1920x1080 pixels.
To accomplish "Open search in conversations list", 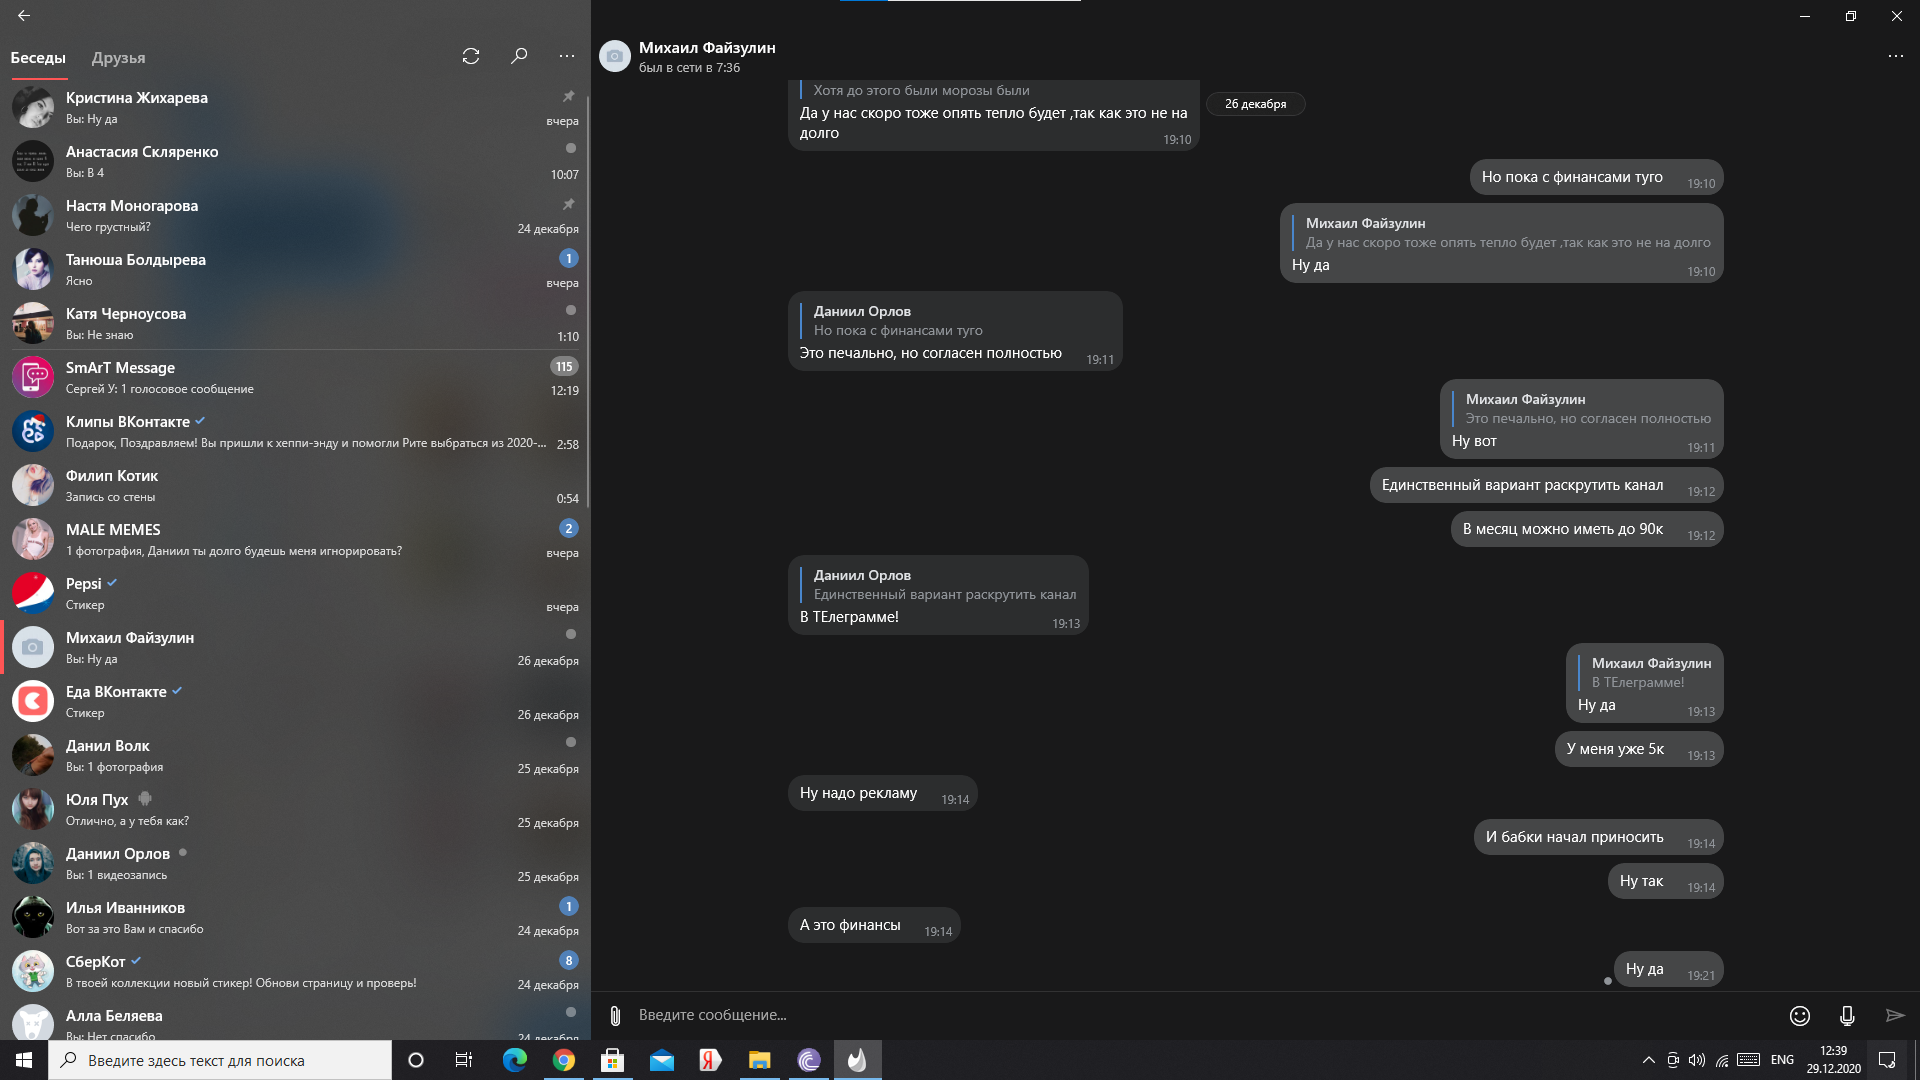I will (x=519, y=56).
